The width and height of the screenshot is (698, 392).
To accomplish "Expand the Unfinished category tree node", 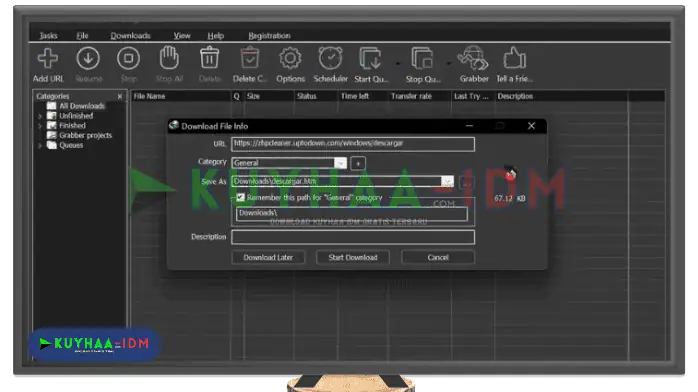I will 40,116.
